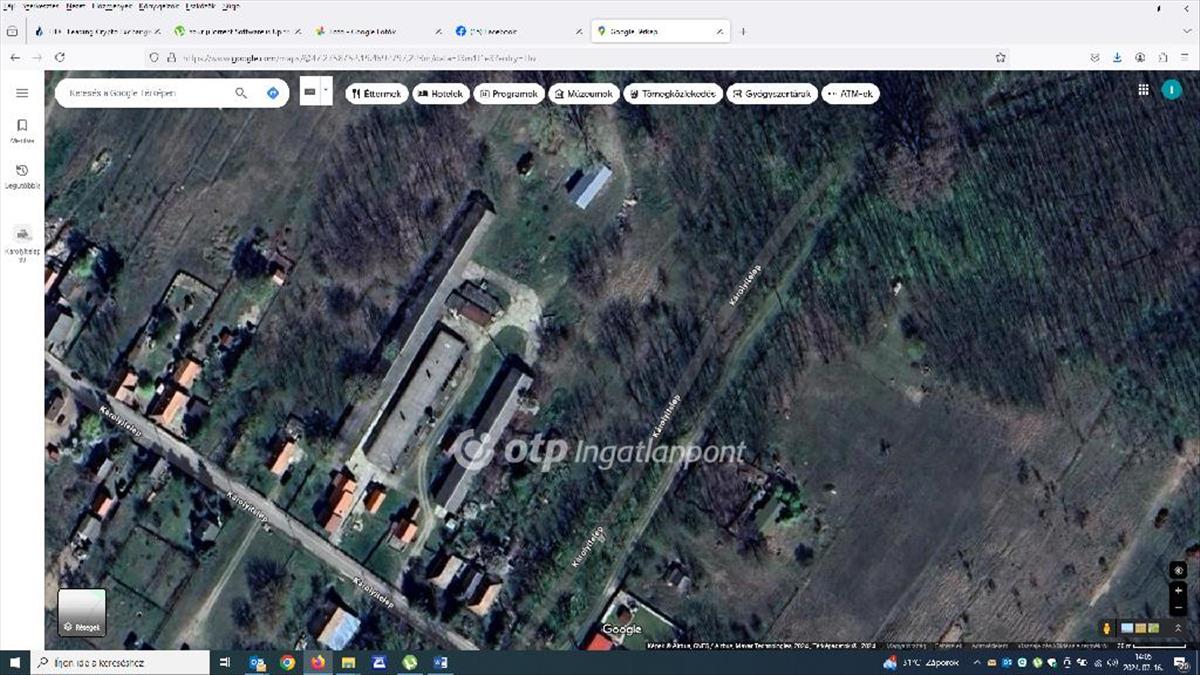Filter by Éttermek (restaurants) chip
This screenshot has height=675, width=1200.
376,94
